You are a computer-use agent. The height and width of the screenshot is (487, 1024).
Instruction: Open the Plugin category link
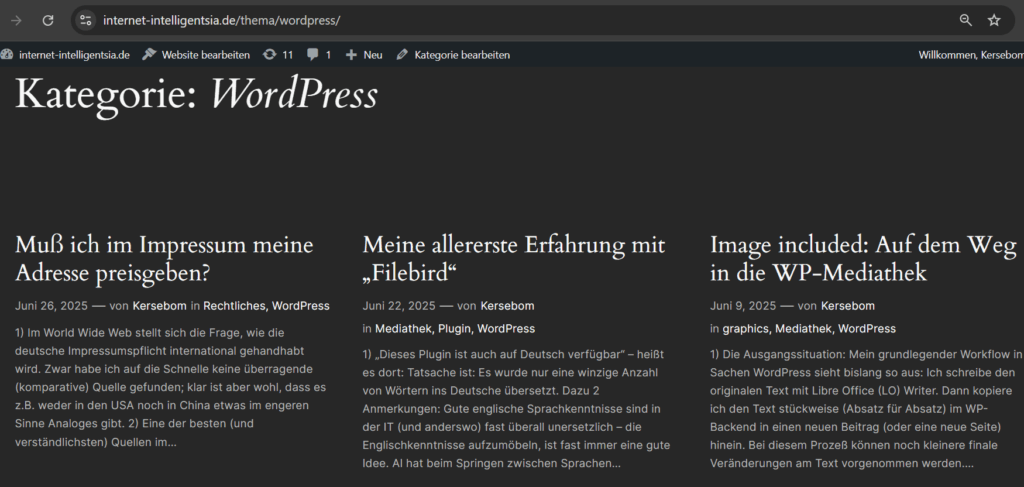coord(455,328)
